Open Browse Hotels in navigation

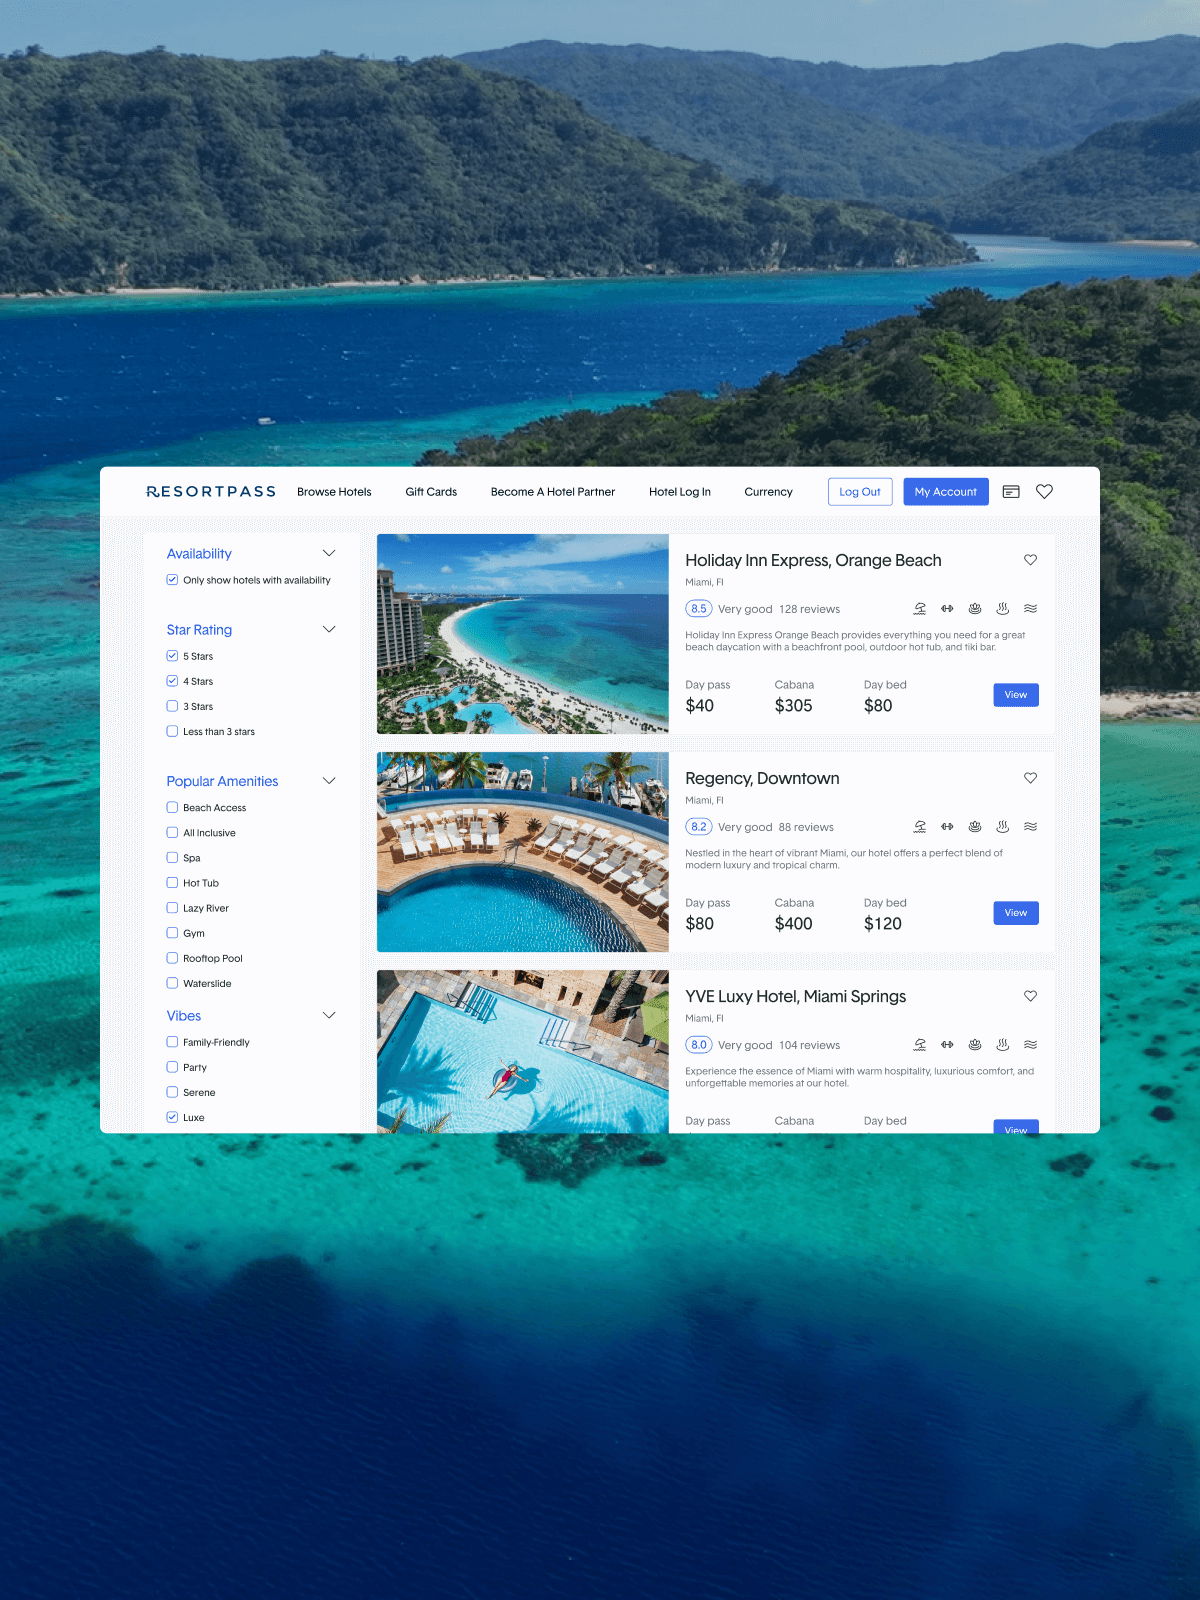point(334,492)
